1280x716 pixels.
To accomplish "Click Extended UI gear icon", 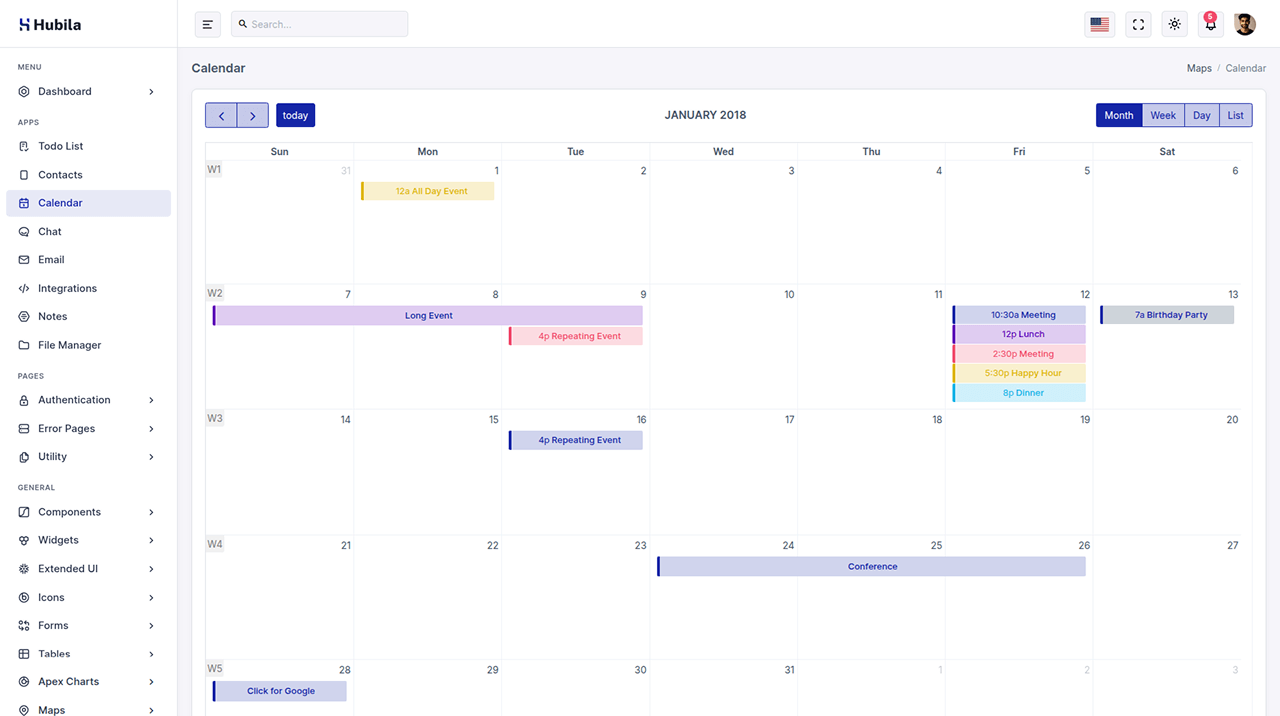I will pos(24,569).
